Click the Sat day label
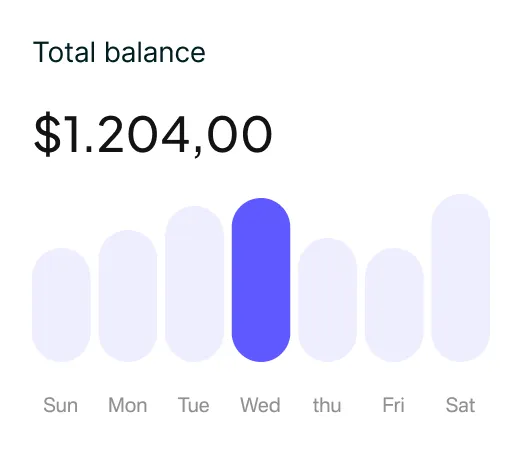Screen dimensions: 522x452 tap(460, 405)
